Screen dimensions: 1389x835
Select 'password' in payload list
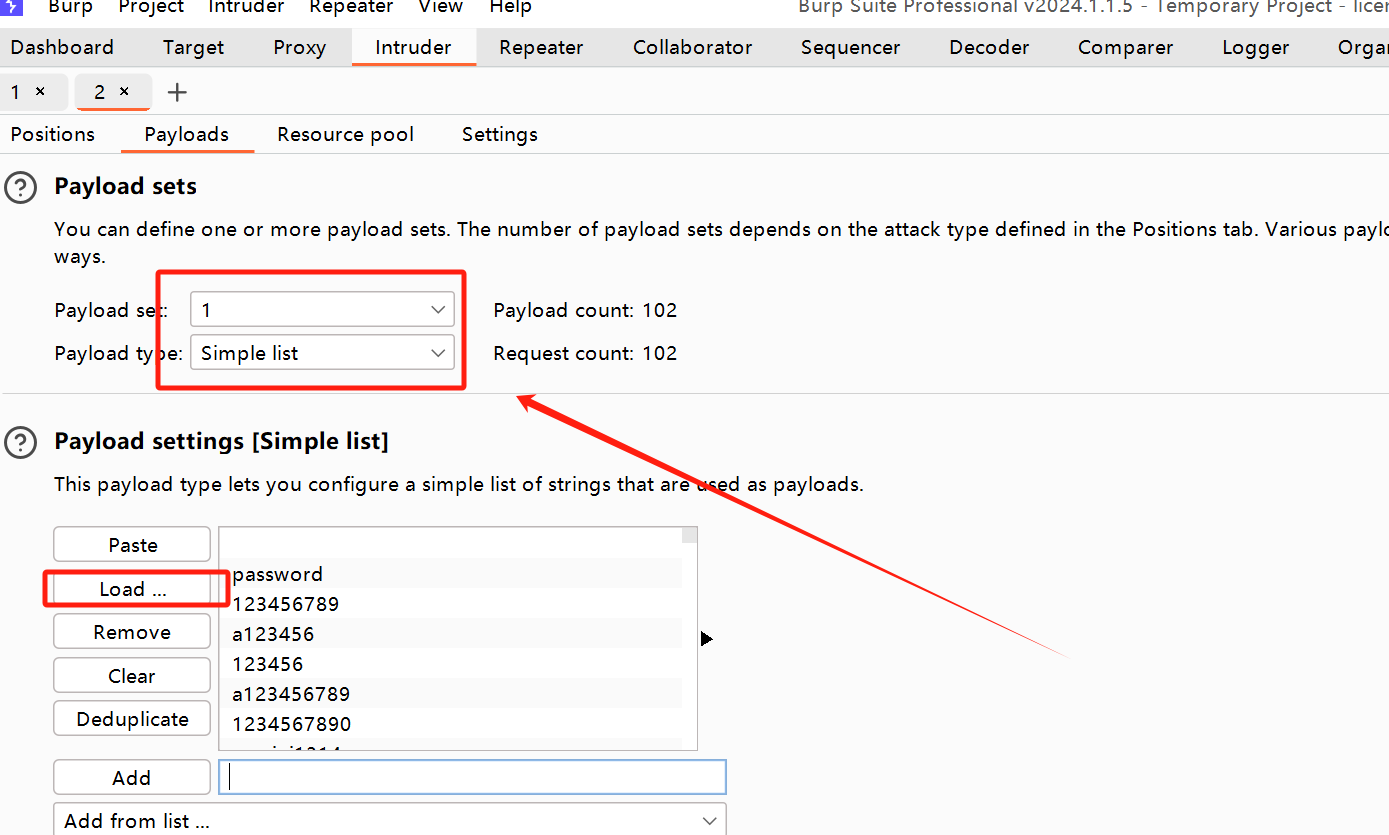point(450,574)
